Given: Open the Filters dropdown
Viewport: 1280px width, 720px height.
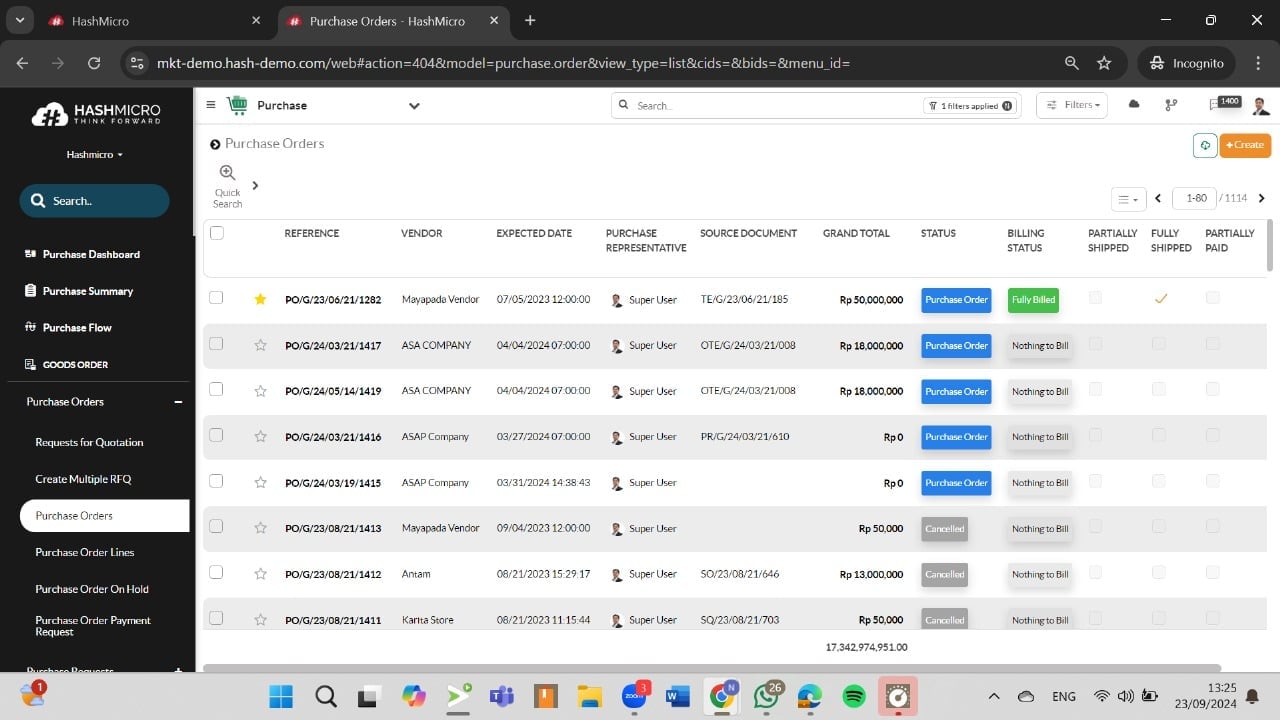Looking at the screenshot, I should coord(1072,105).
